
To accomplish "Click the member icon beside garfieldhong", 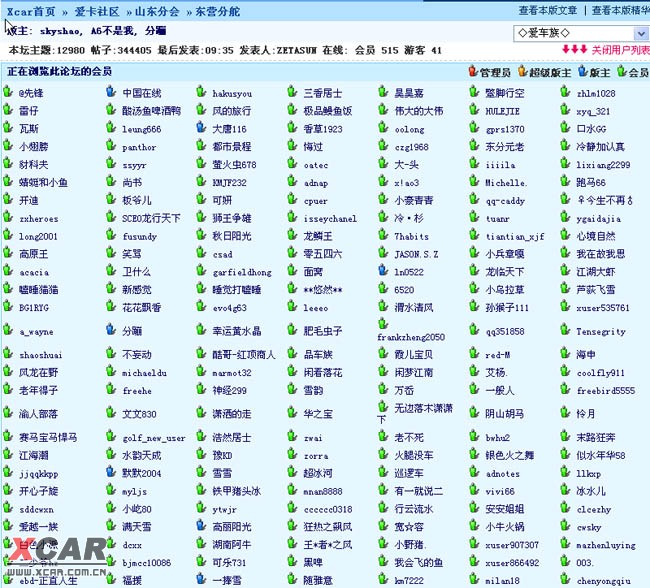I will click(201, 270).
